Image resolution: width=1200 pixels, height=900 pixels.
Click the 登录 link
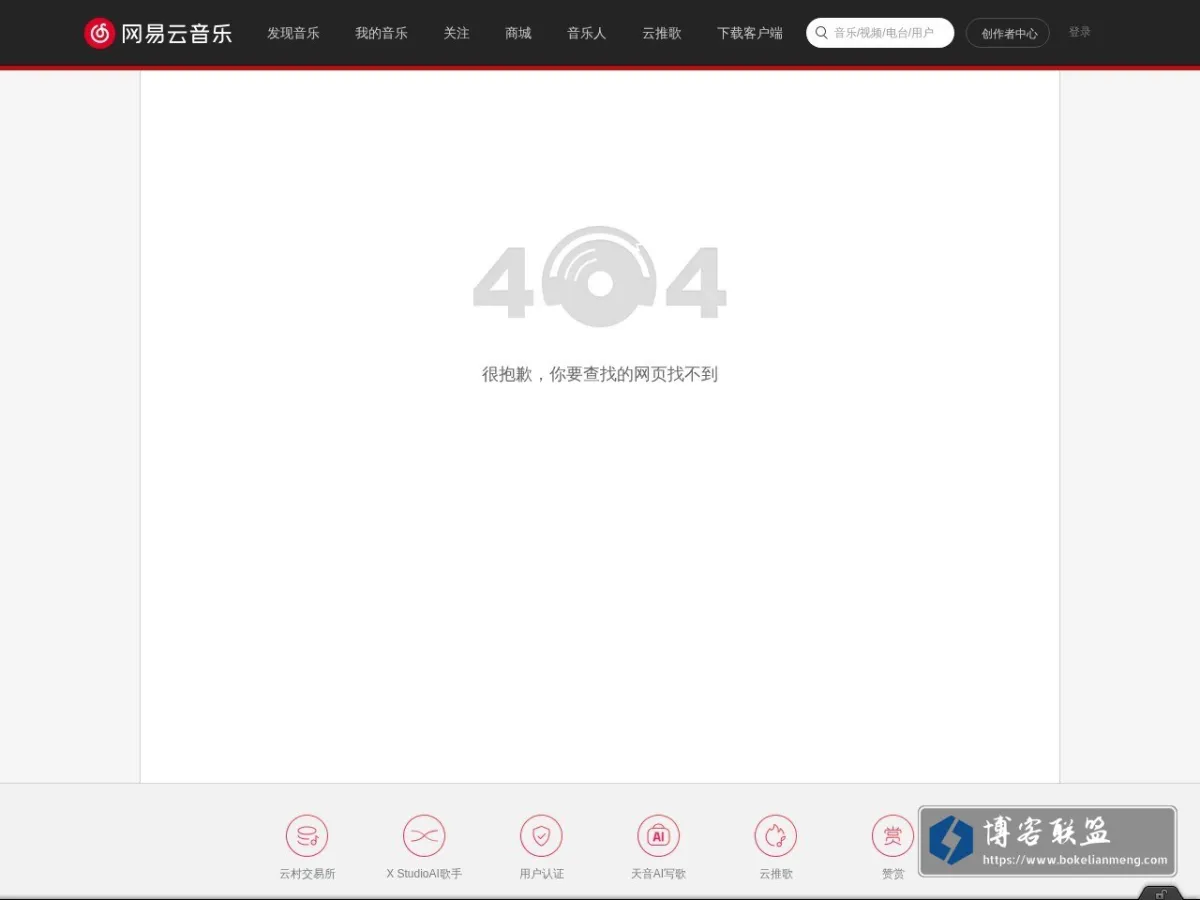[x=1080, y=32]
